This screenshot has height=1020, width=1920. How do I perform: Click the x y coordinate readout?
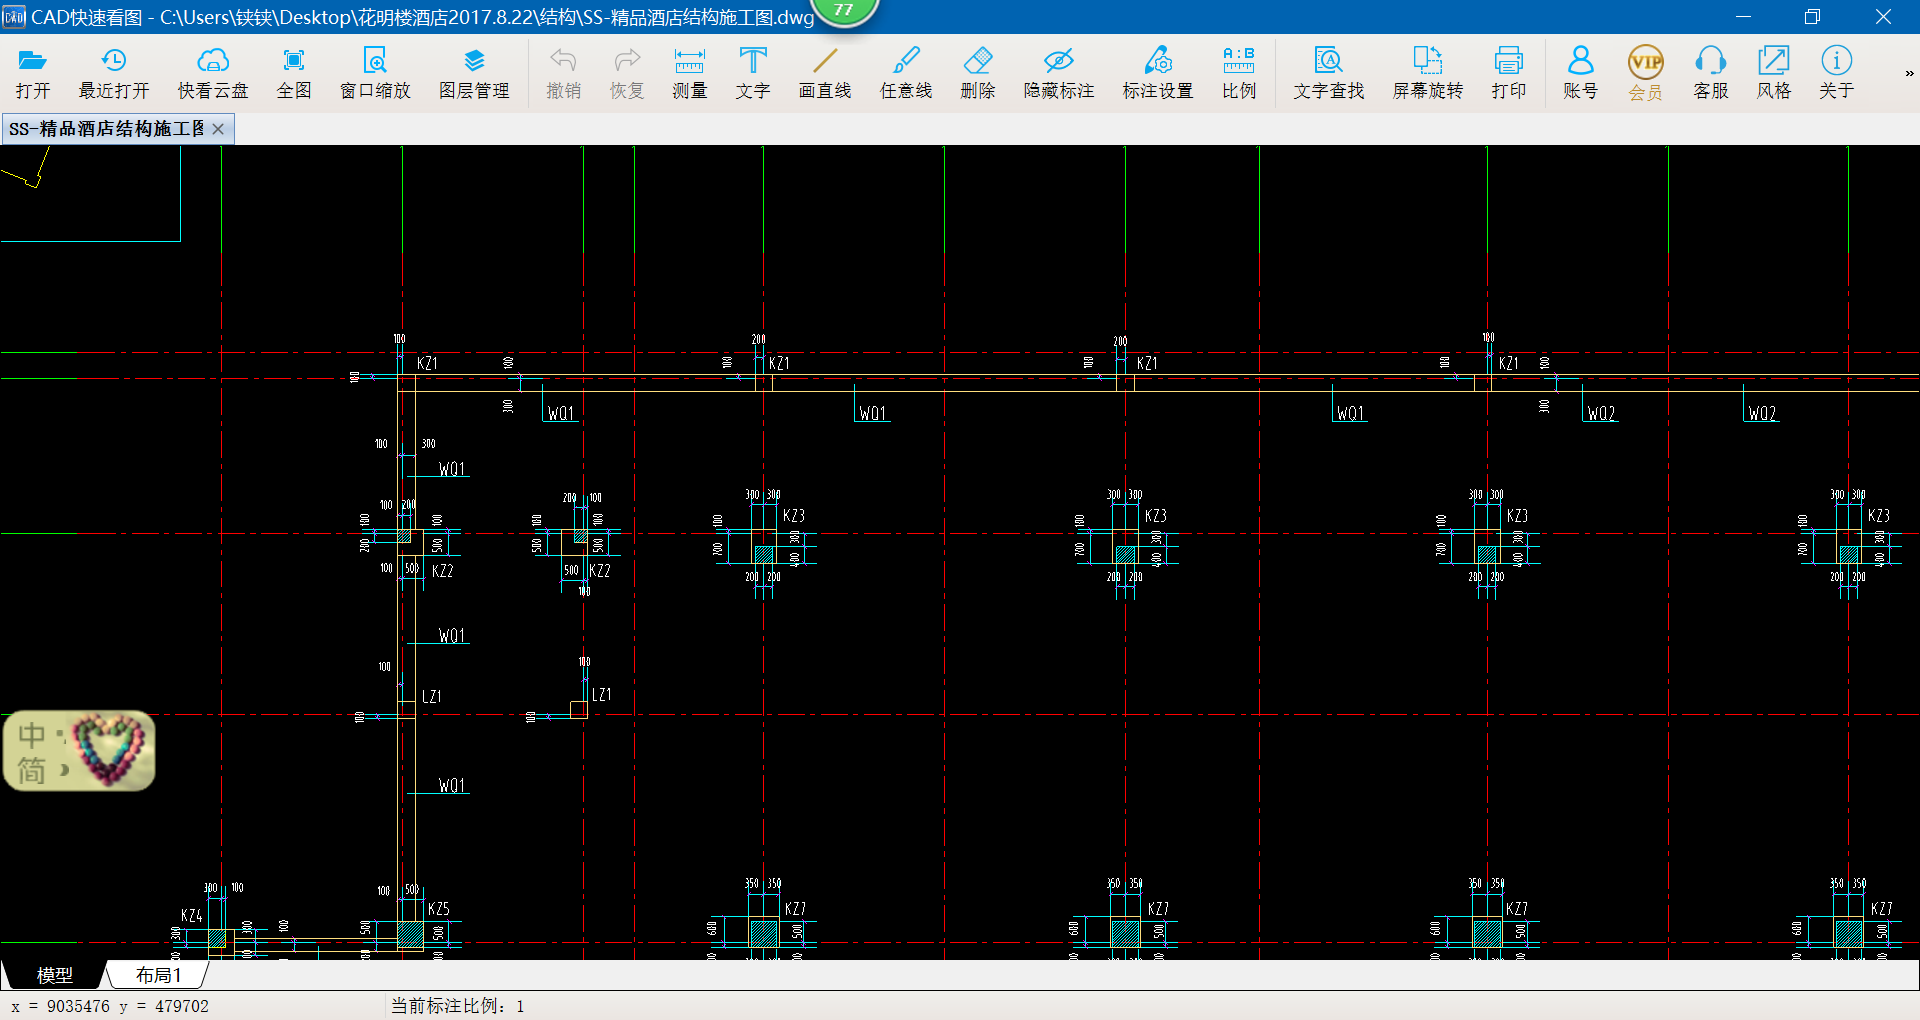[x=110, y=1006]
